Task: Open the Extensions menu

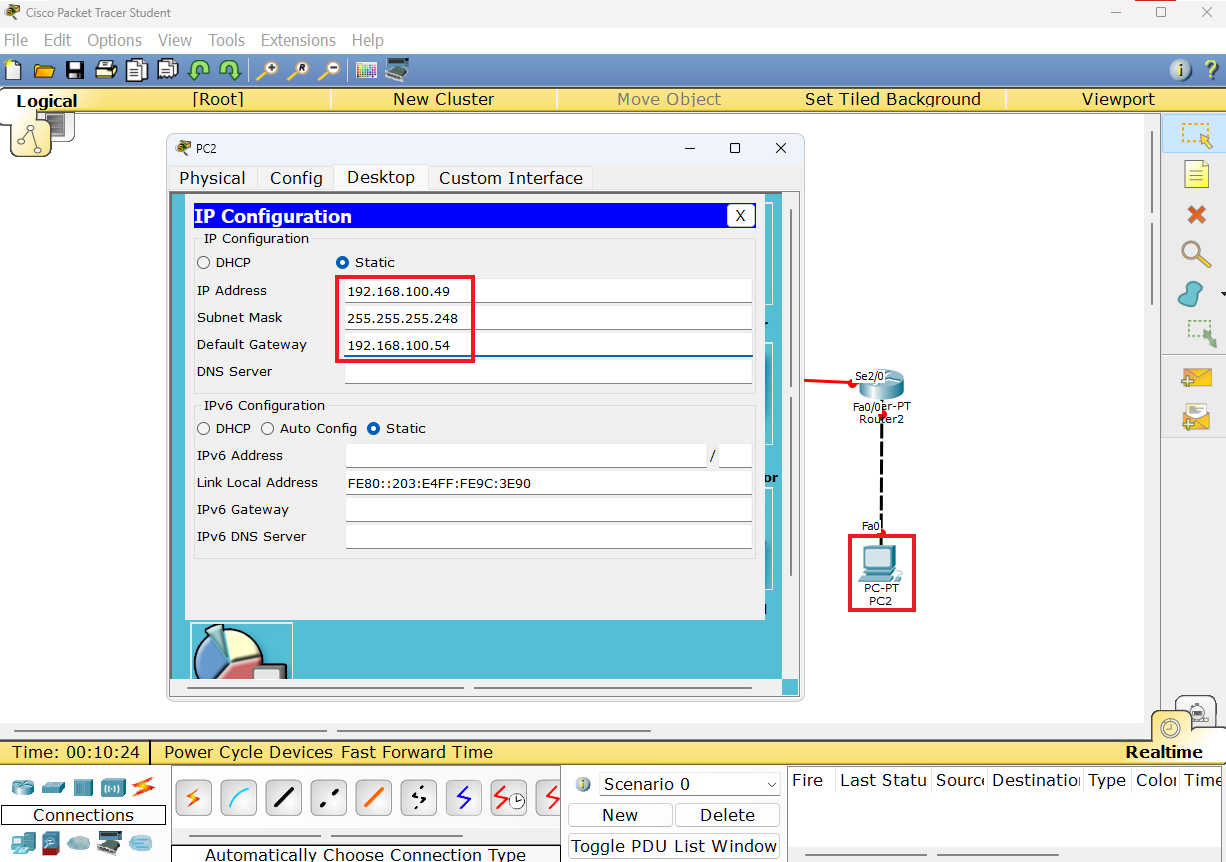Action: [298, 40]
